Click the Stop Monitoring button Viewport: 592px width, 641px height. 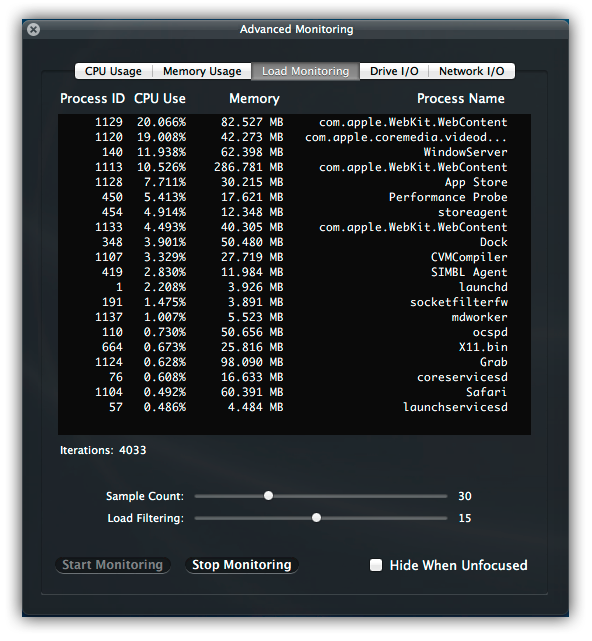242,565
